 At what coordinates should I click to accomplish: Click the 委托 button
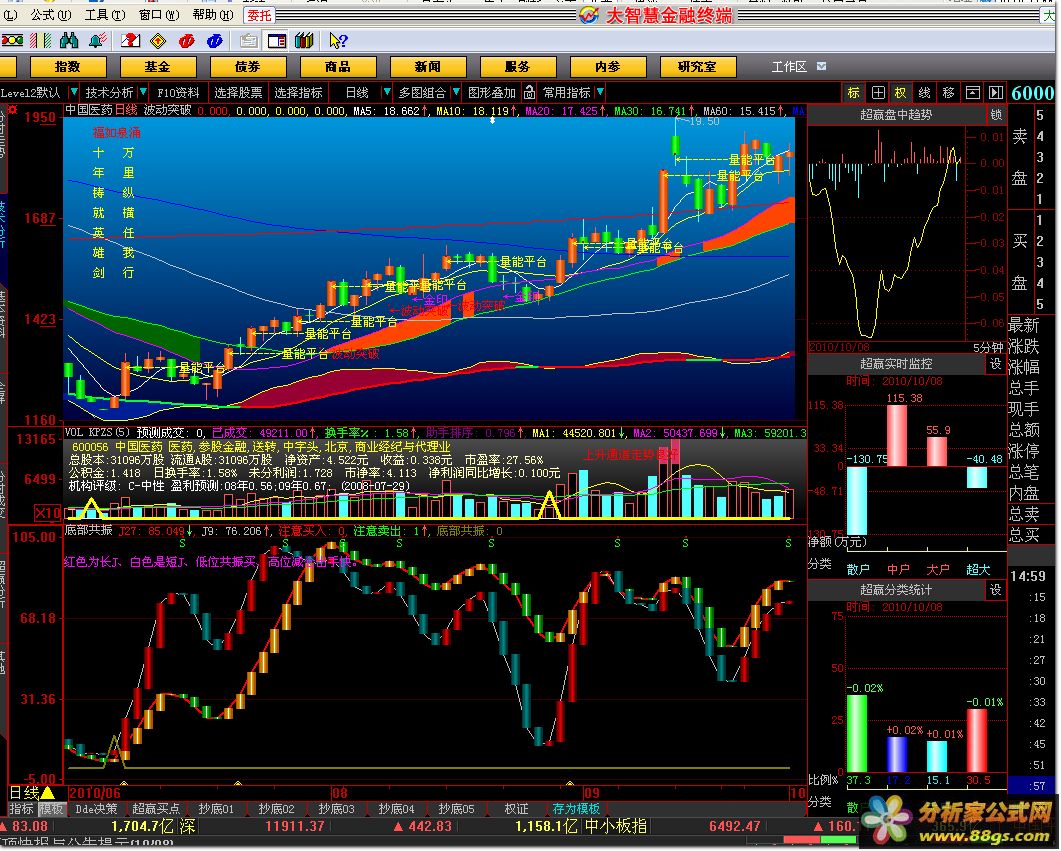(x=259, y=15)
